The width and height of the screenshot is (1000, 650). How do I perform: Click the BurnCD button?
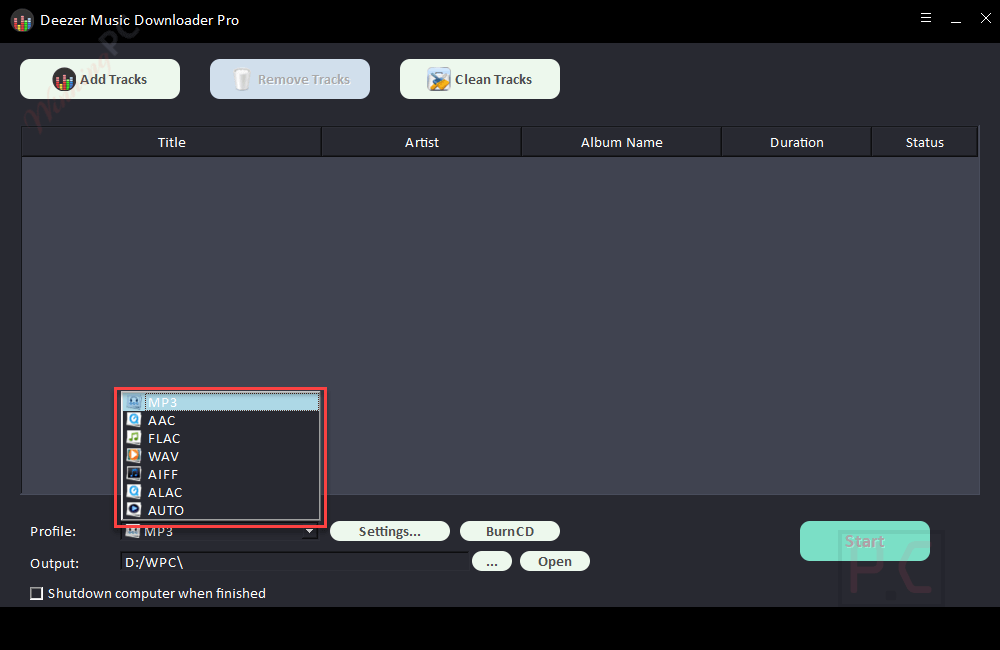pyautogui.click(x=510, y=531)
